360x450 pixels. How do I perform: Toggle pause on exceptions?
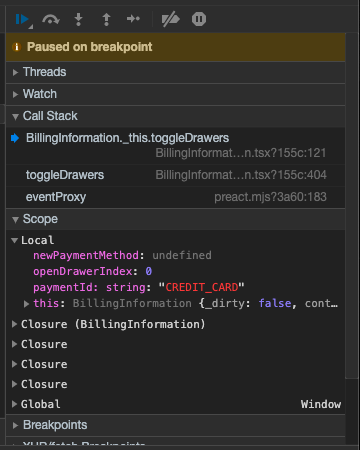pyautogui.click(x=199, y=19)
